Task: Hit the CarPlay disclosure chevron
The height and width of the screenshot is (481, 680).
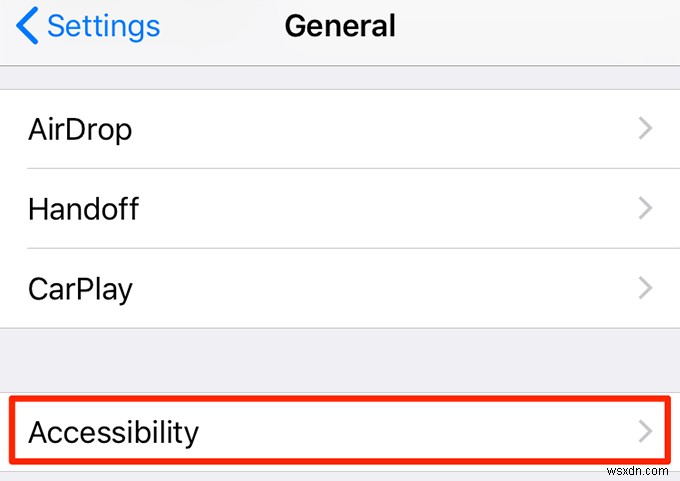Action: (x=645, y=289)
